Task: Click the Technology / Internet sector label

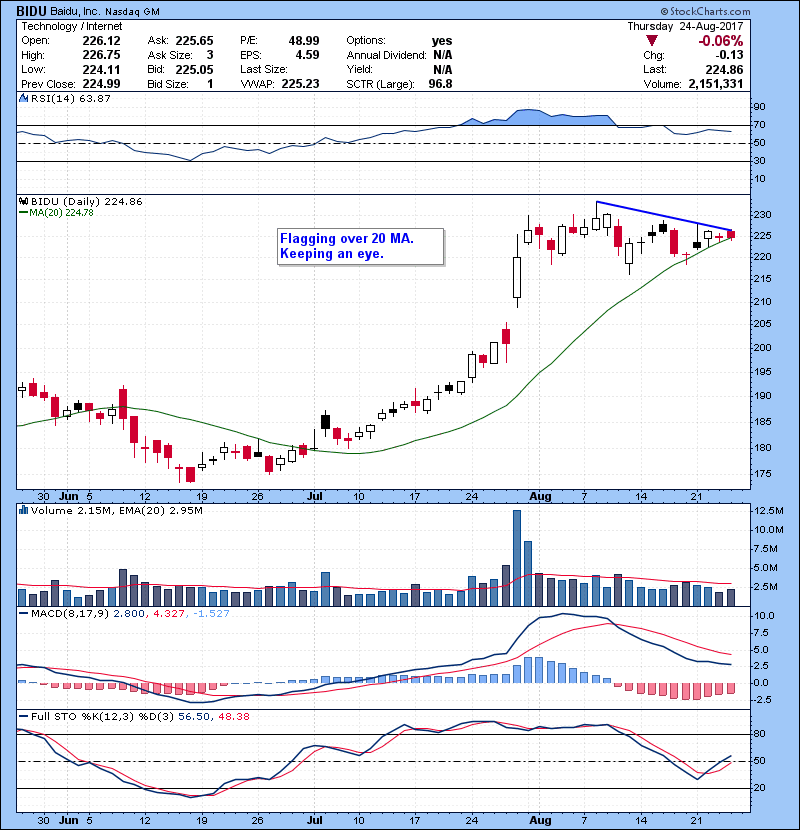Action: click(x=71, y=26)
